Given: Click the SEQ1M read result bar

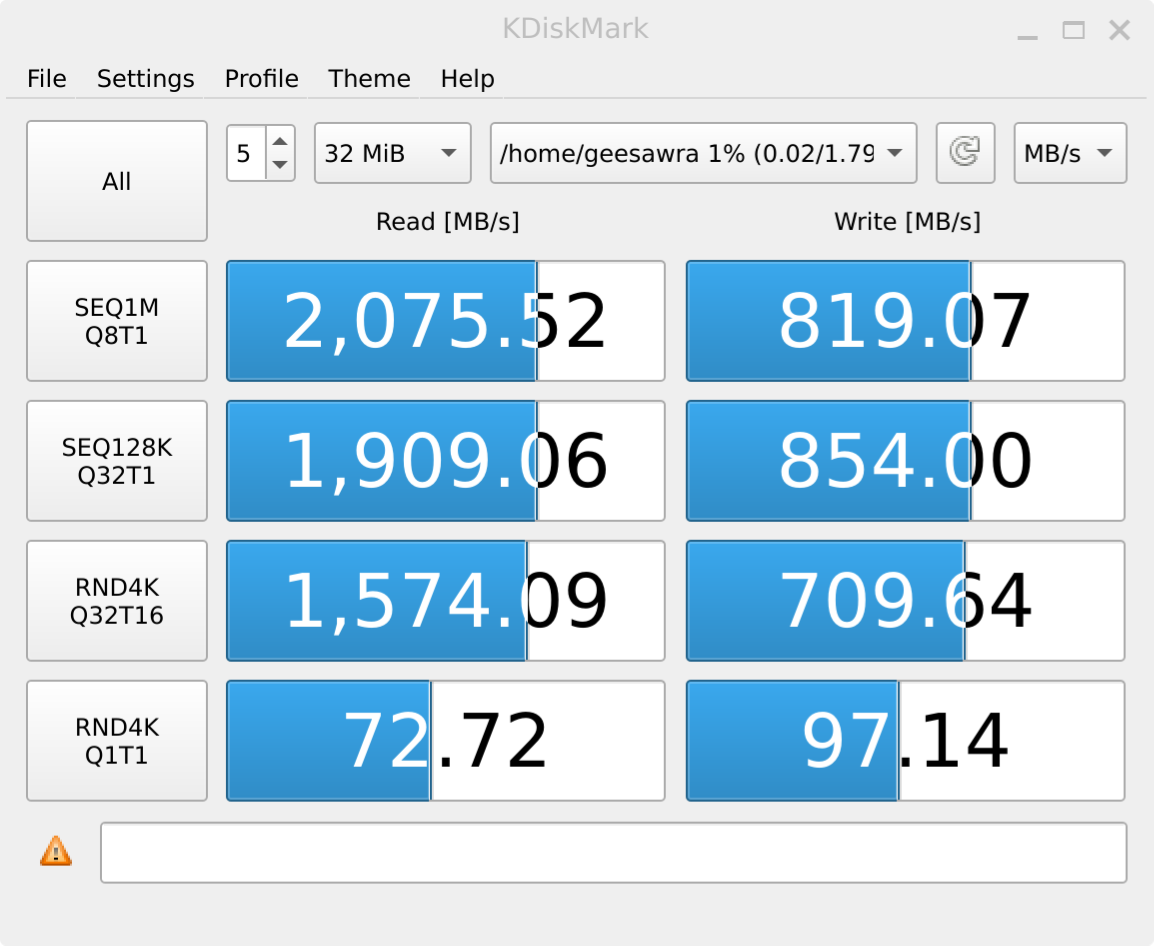Looking at the screenshot, I should pos(445,321).
